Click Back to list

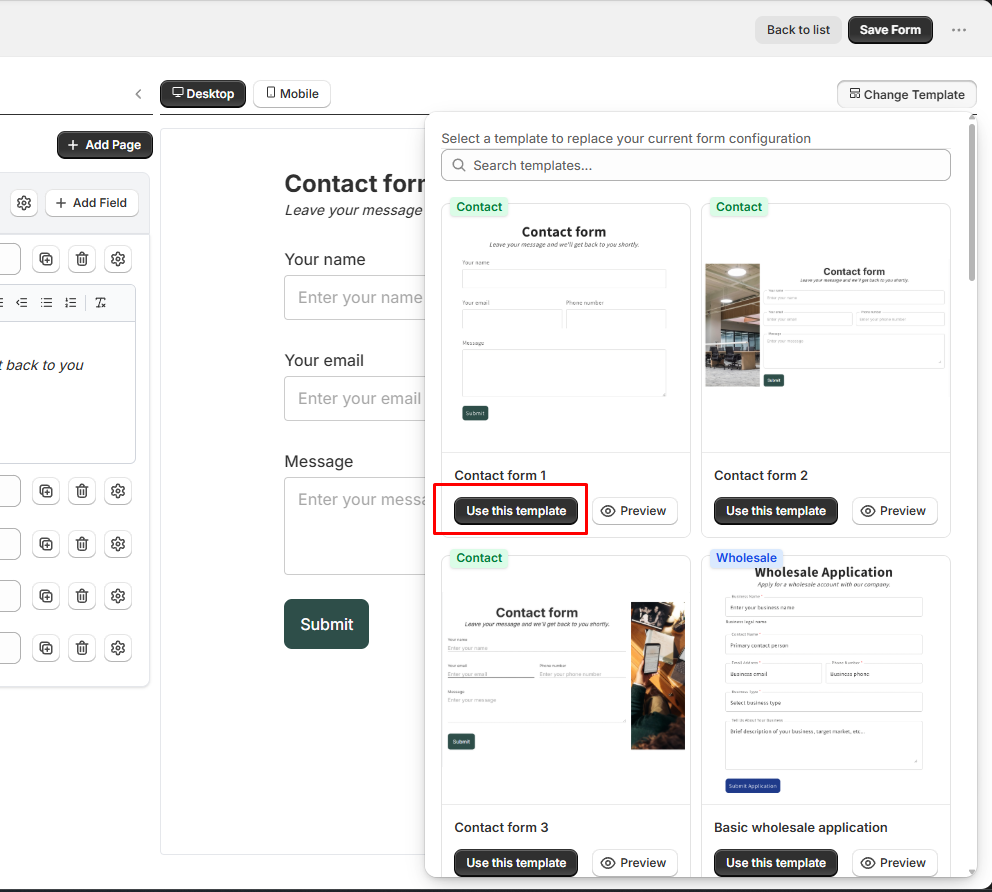pos(798,30)
